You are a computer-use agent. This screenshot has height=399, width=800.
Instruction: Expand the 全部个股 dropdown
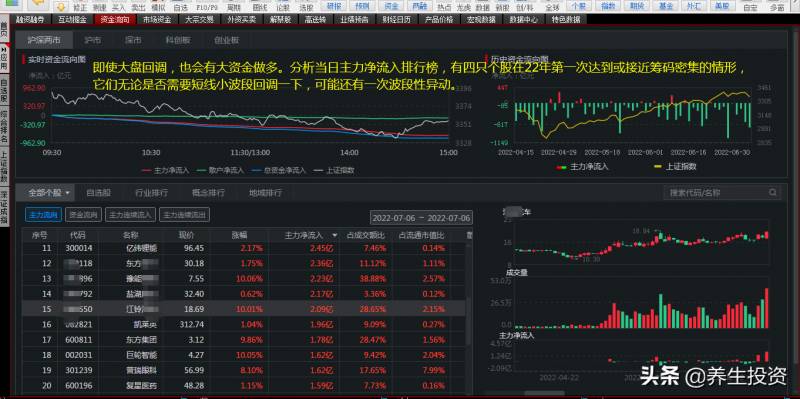tap(49, 193)
